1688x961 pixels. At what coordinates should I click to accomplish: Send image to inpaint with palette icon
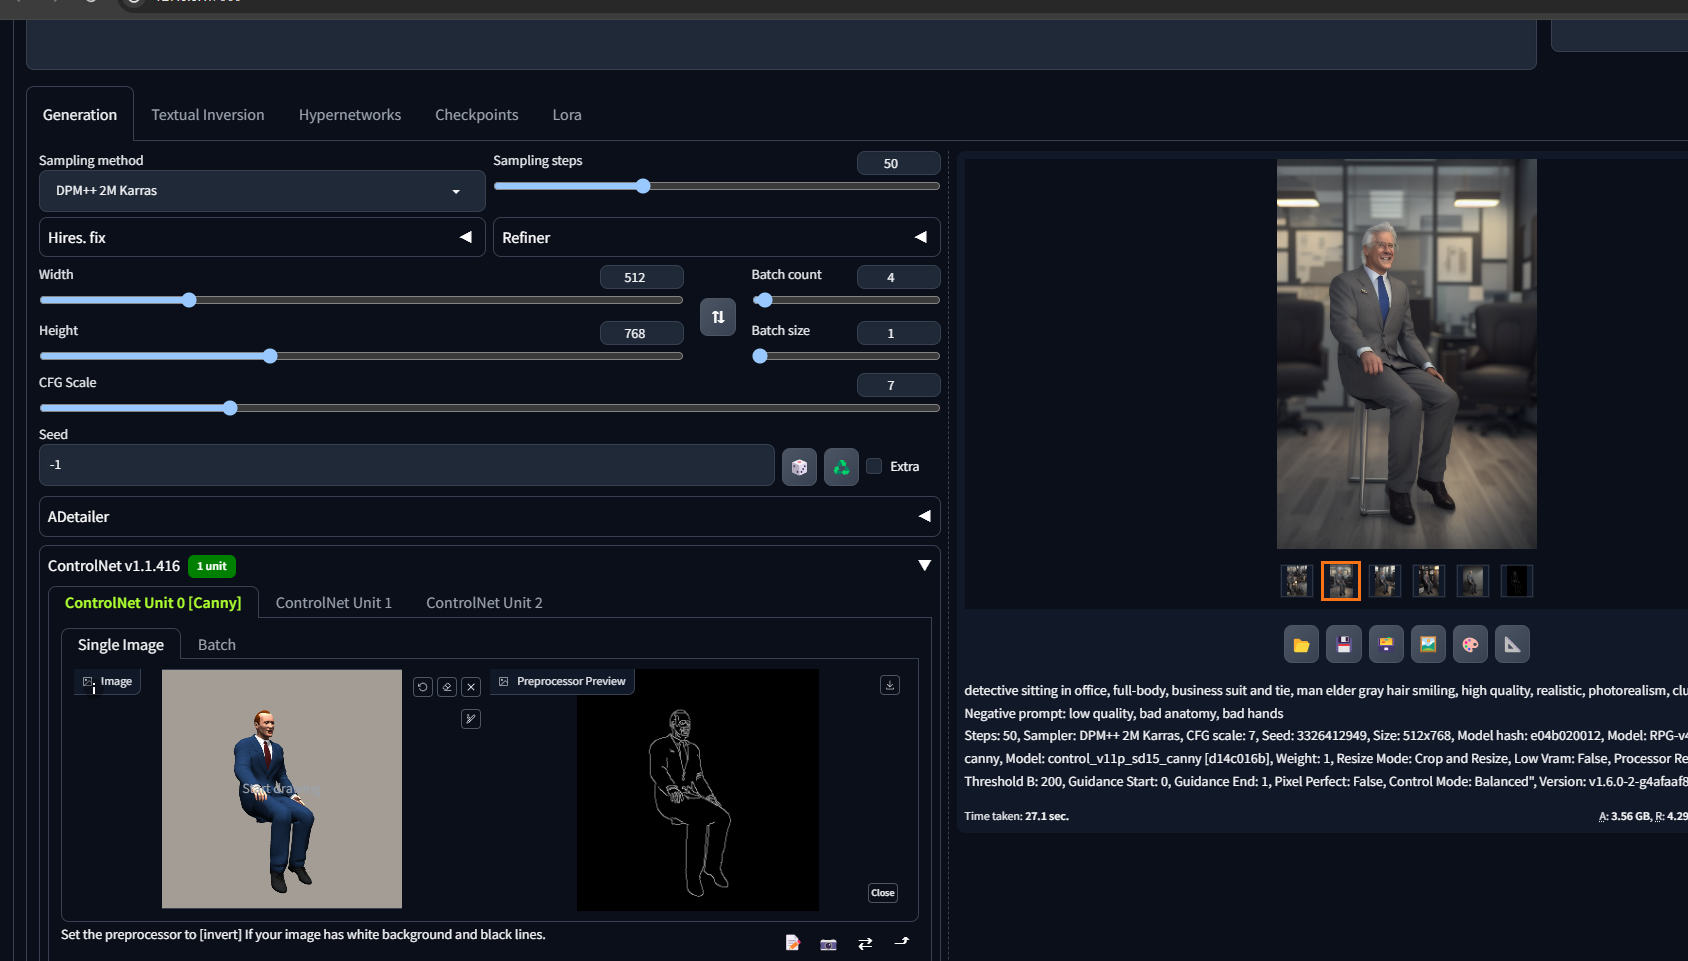tap(1470, 645)
